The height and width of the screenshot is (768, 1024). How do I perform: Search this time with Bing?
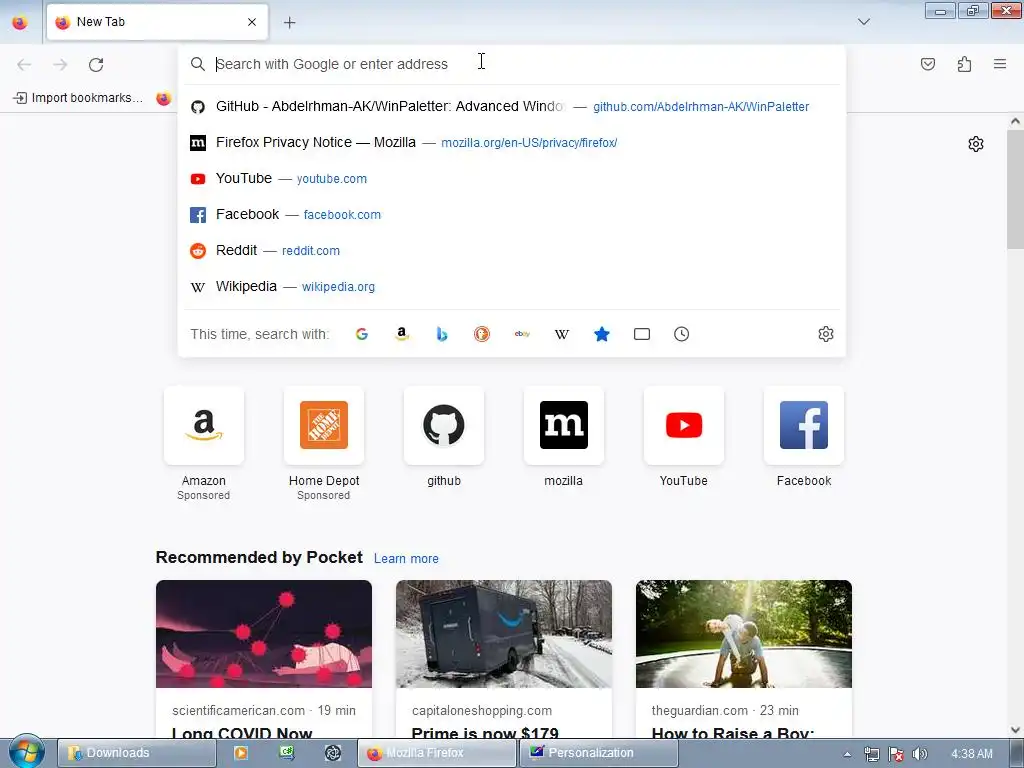[x=442, y=334]
